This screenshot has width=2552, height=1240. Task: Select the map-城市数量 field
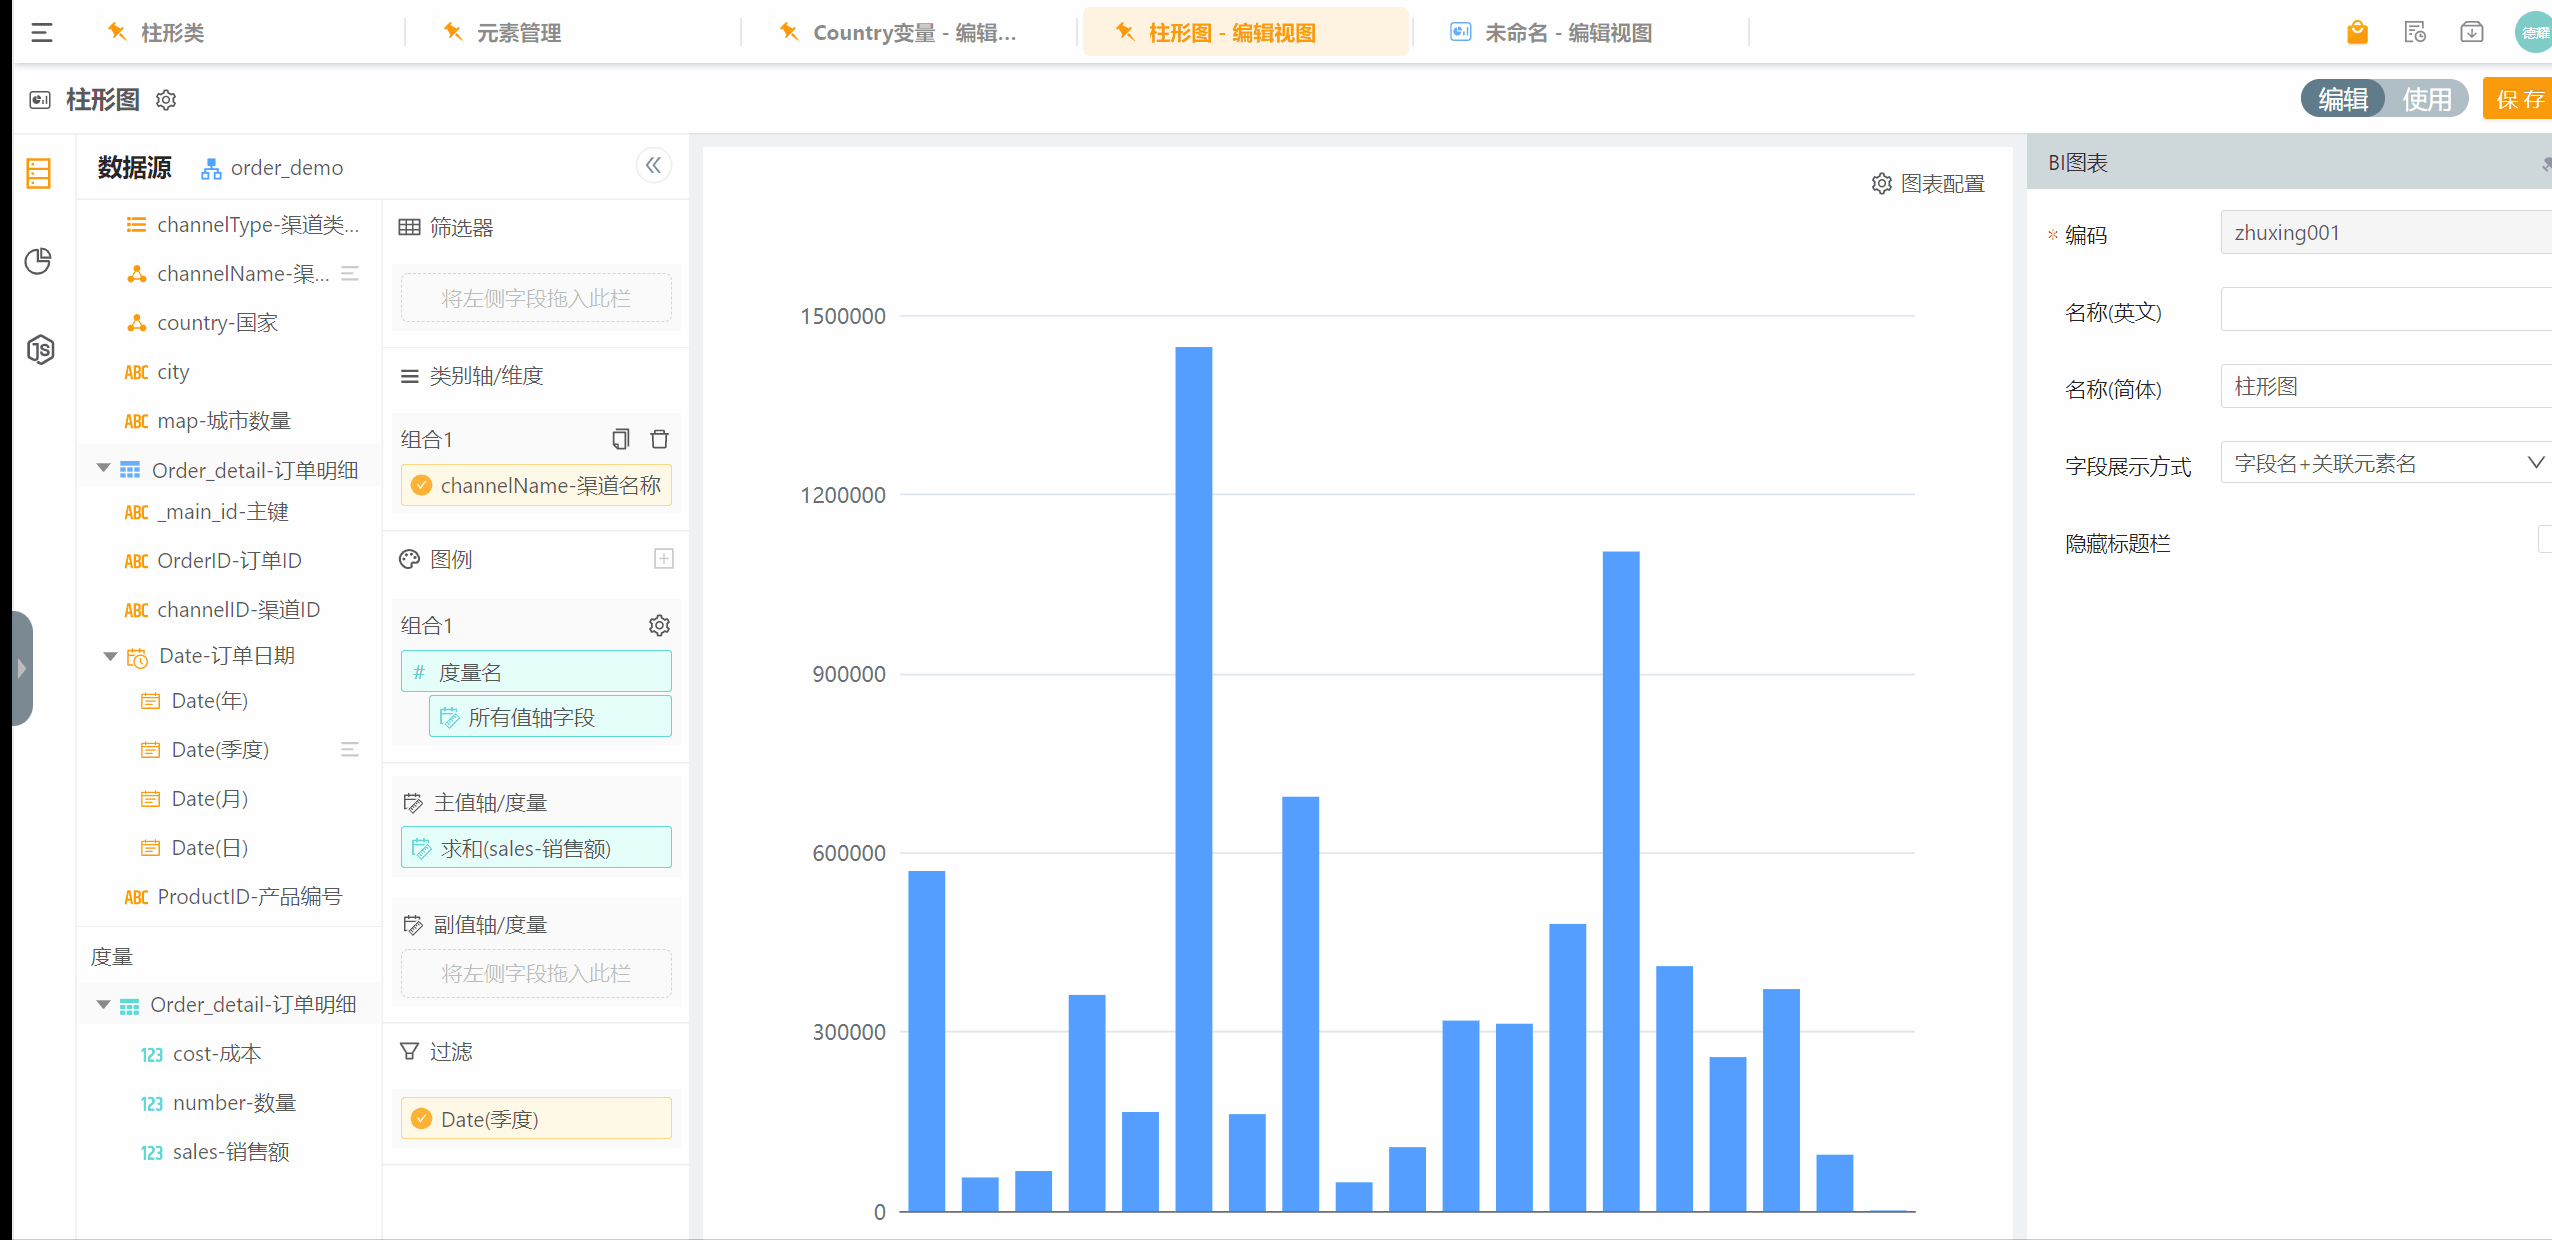[x=224, y=421]
